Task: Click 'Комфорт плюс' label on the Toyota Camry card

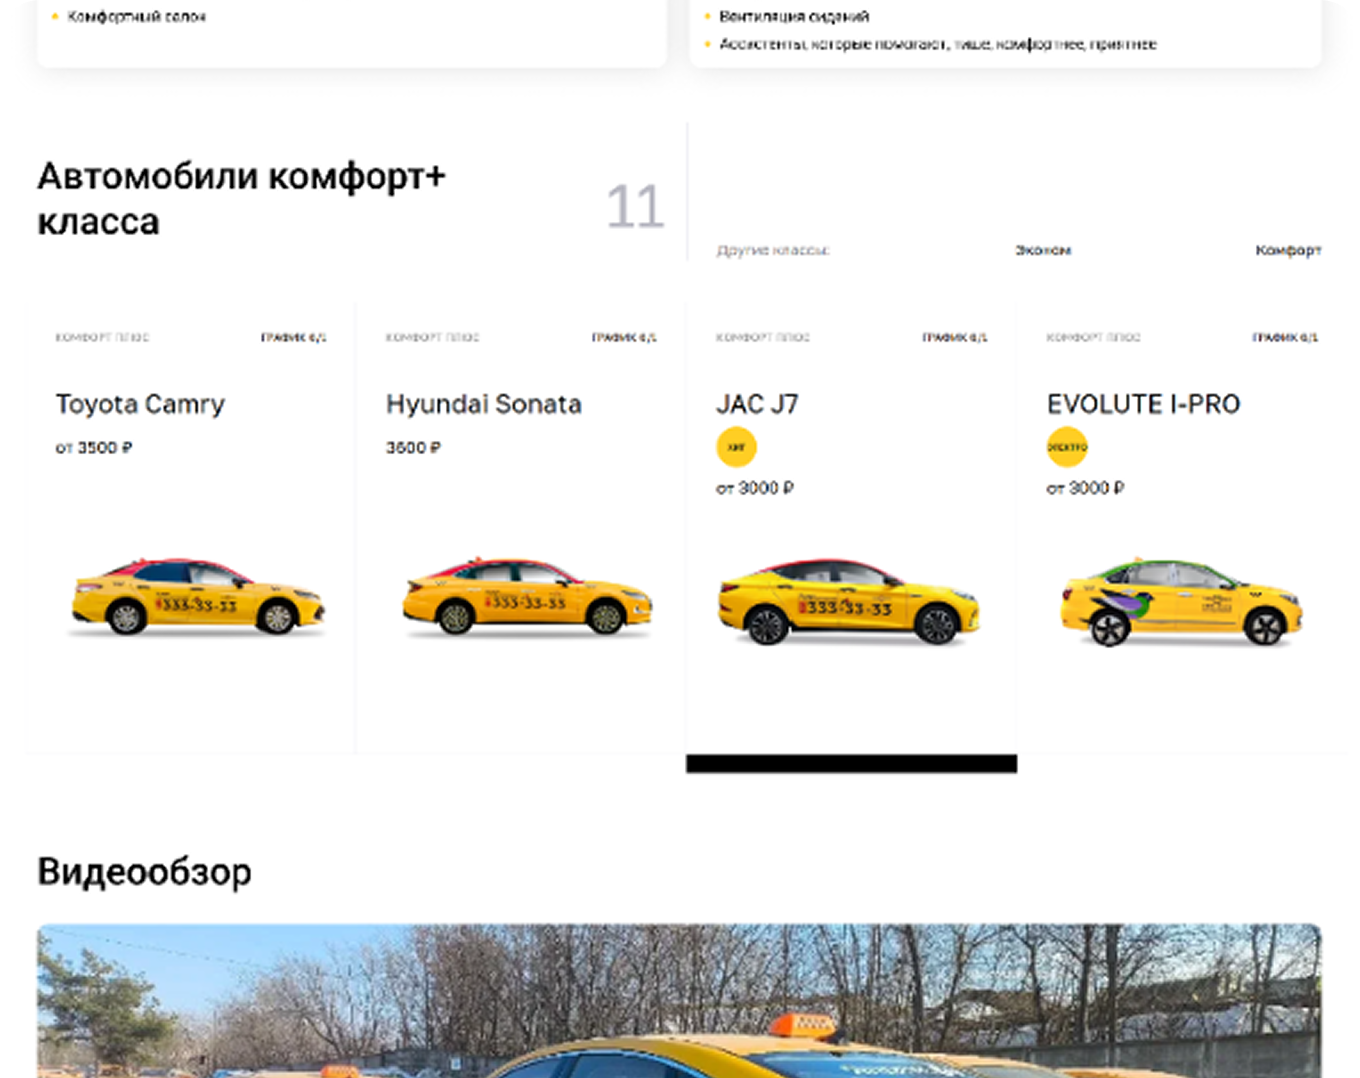Action: pos(102,338)
